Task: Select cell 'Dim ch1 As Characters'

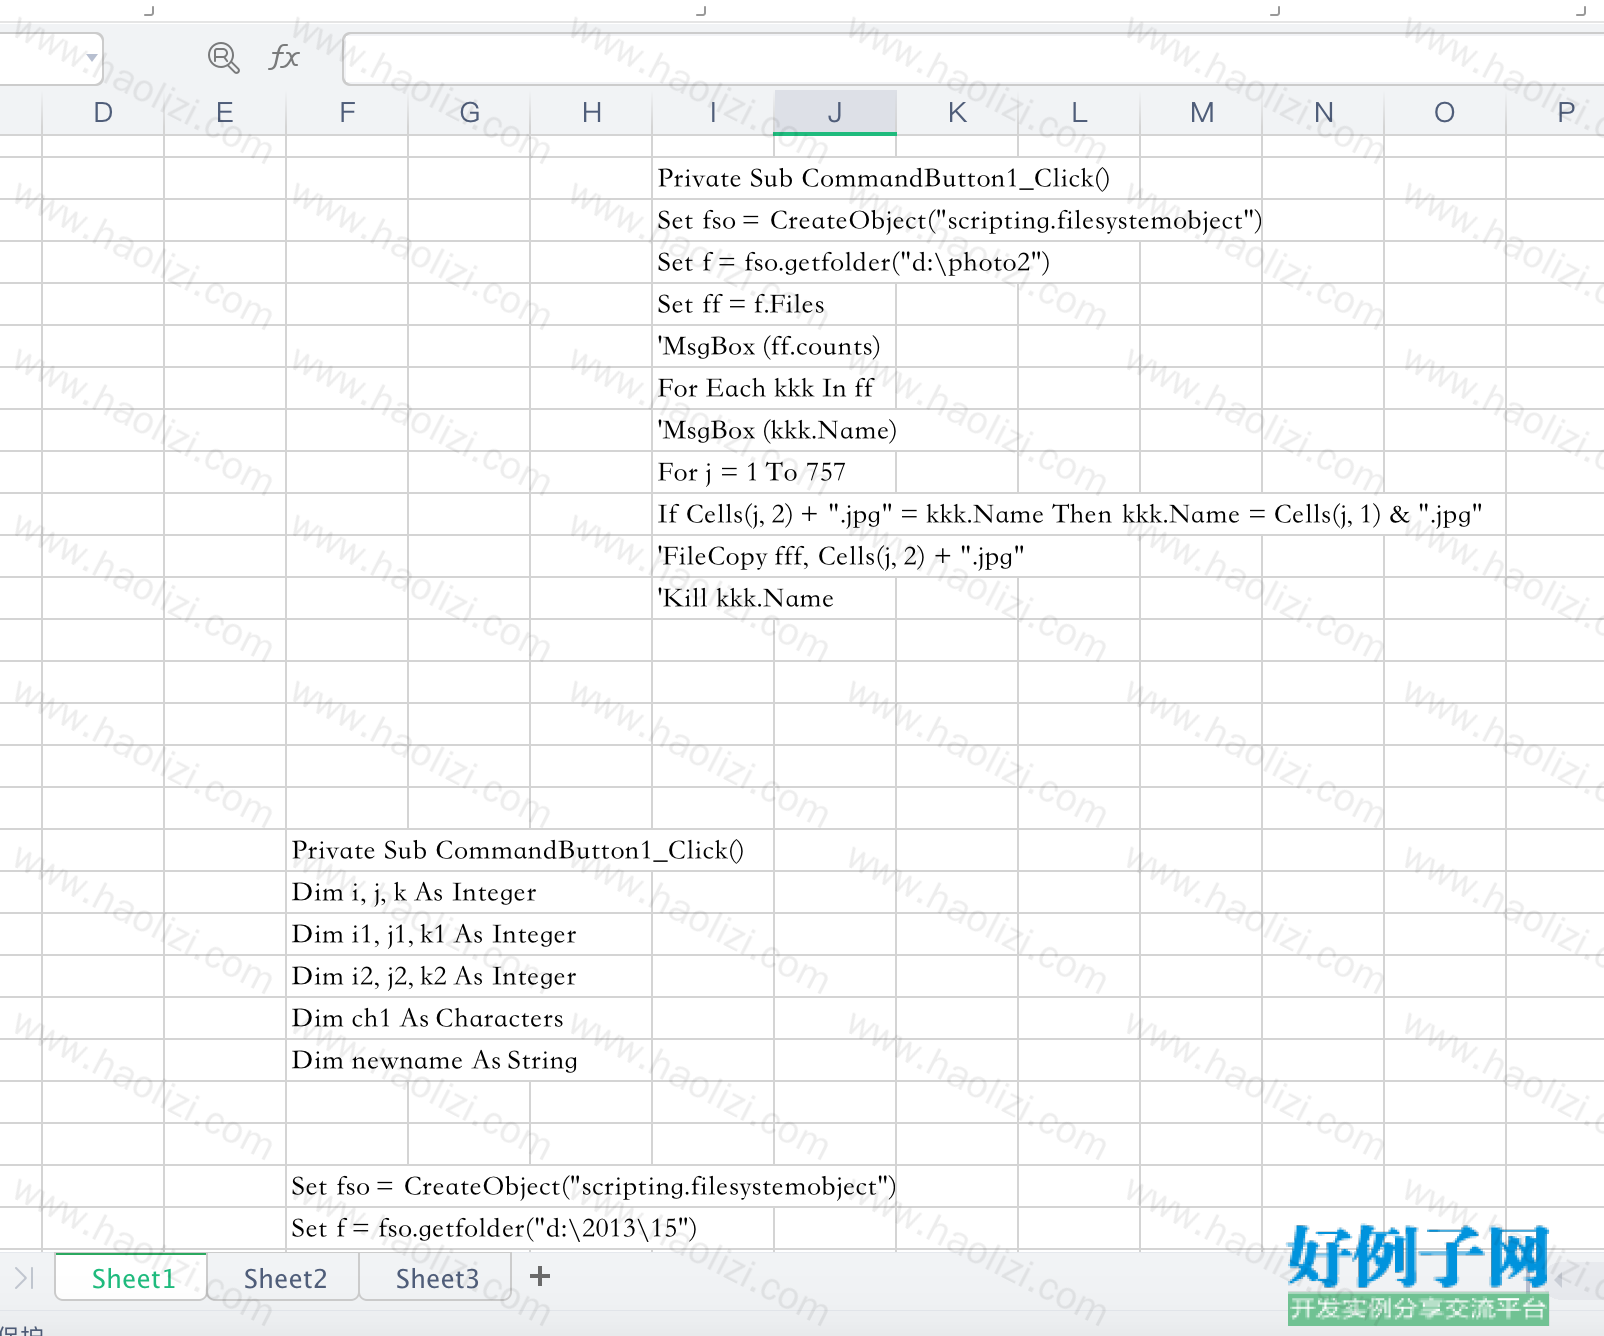Action: (427, 1018)
